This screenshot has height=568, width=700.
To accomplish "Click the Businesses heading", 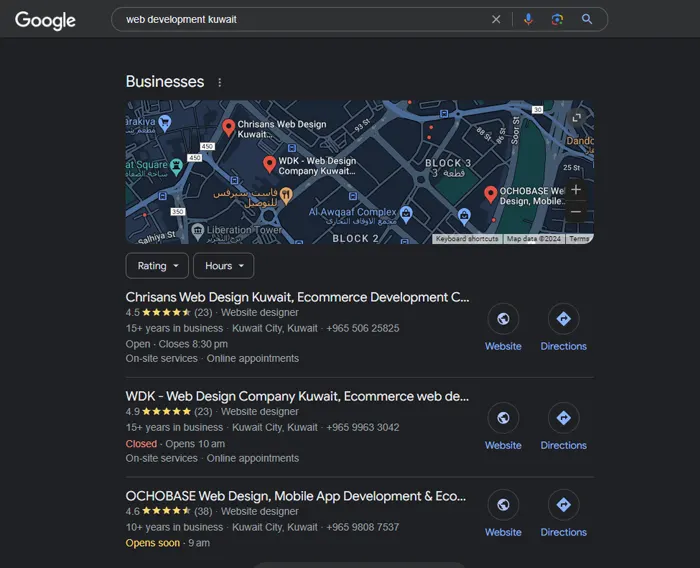I will click(x=165, y=82).
